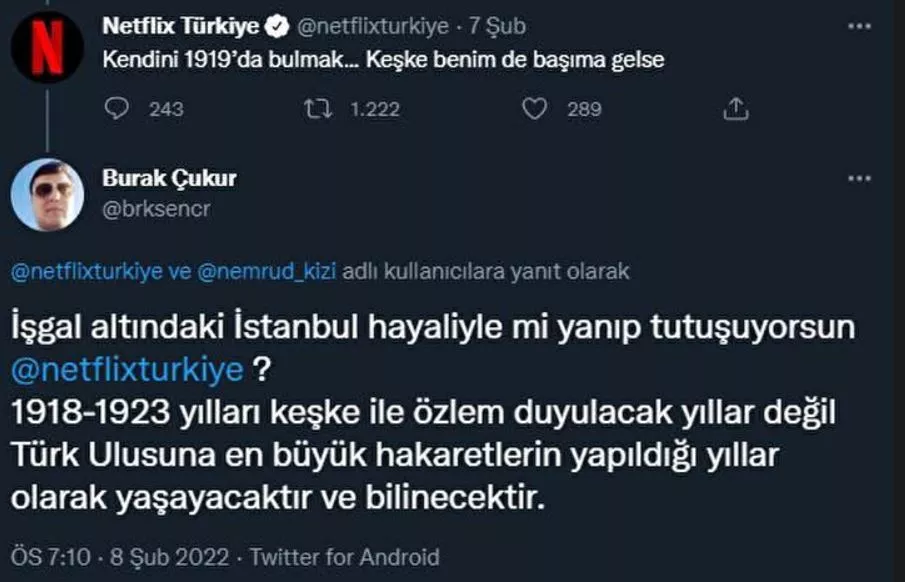Click the reply comment bubble icon

(x=118, y=108)
